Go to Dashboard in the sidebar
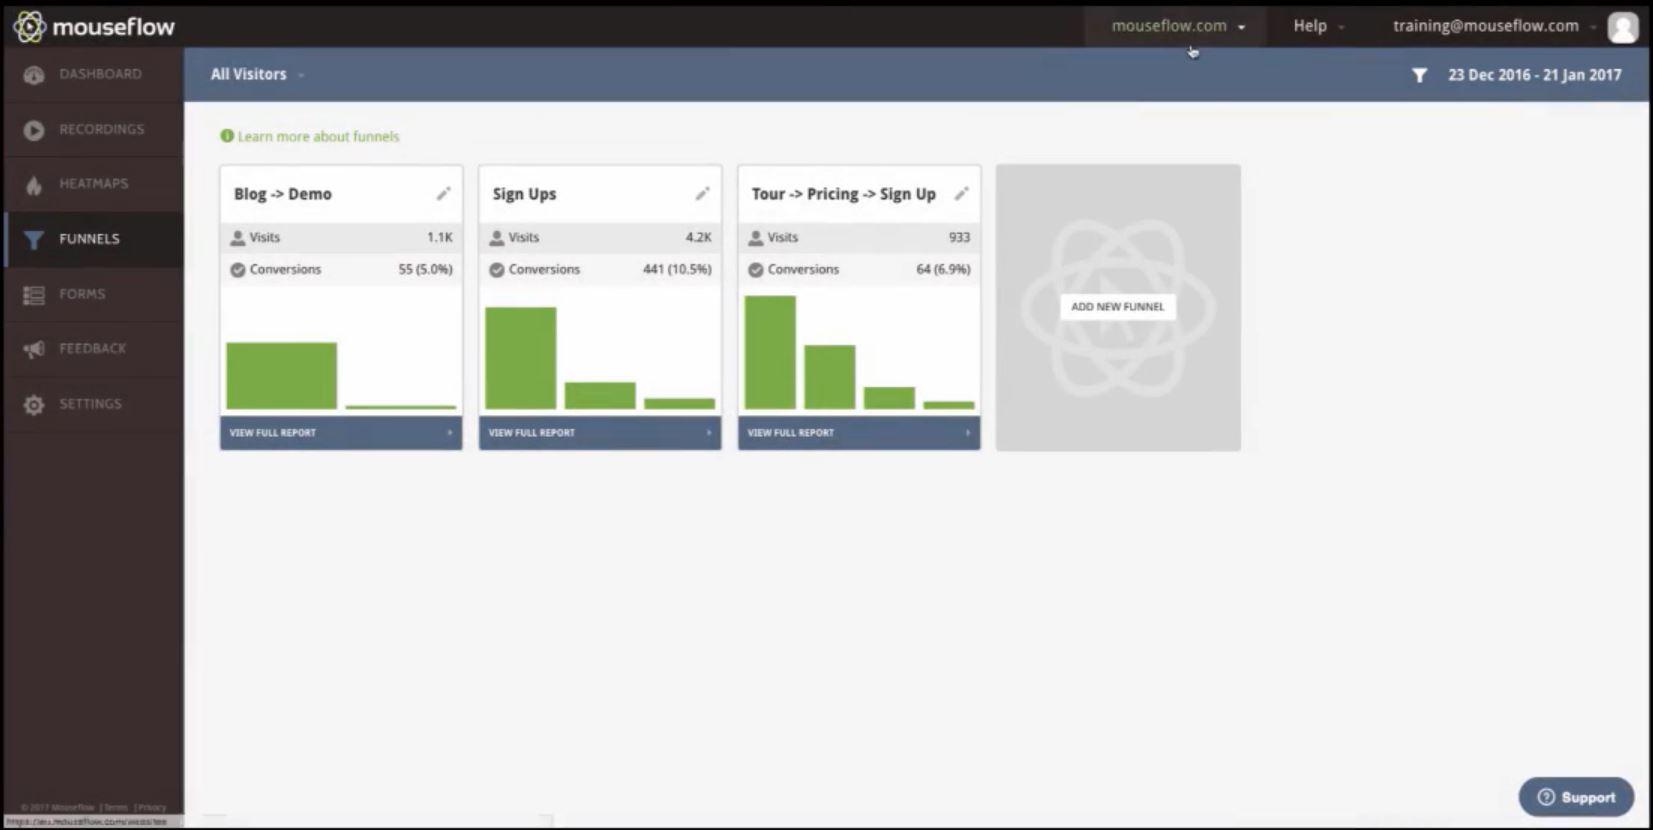 93,75
